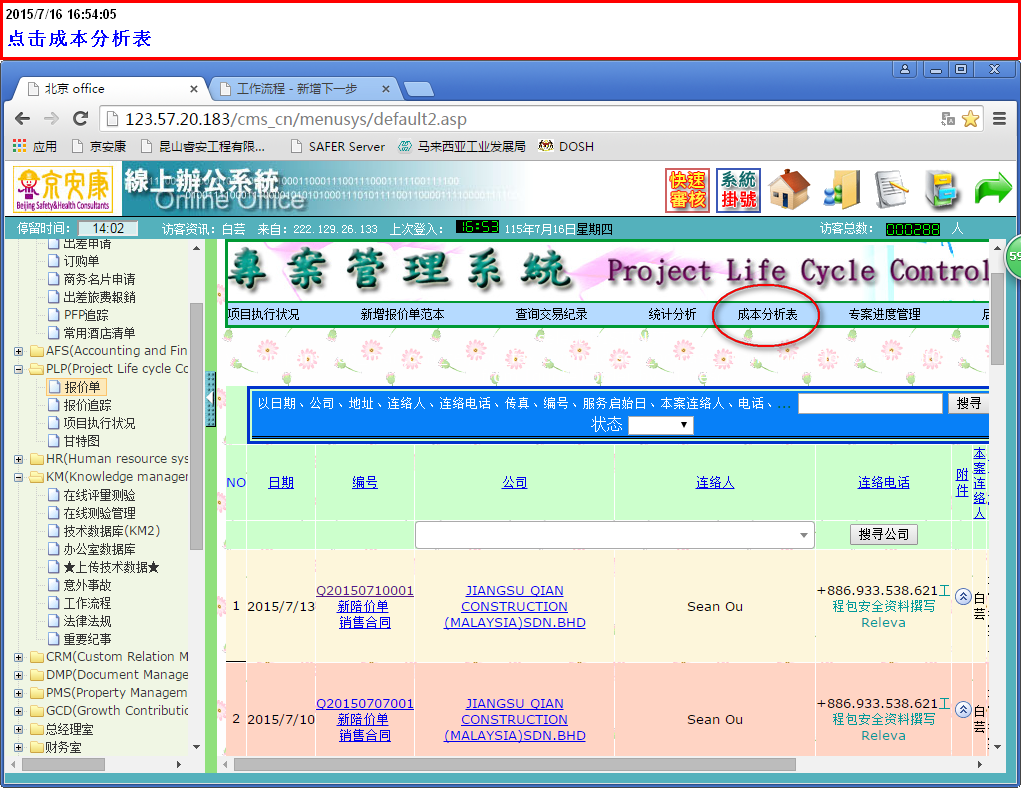Image resolution: width=1021 pixels, height=788 pixels.
Task: Expand the AFS (Accounting and Fin) folder
Action: tap(19, 351)
